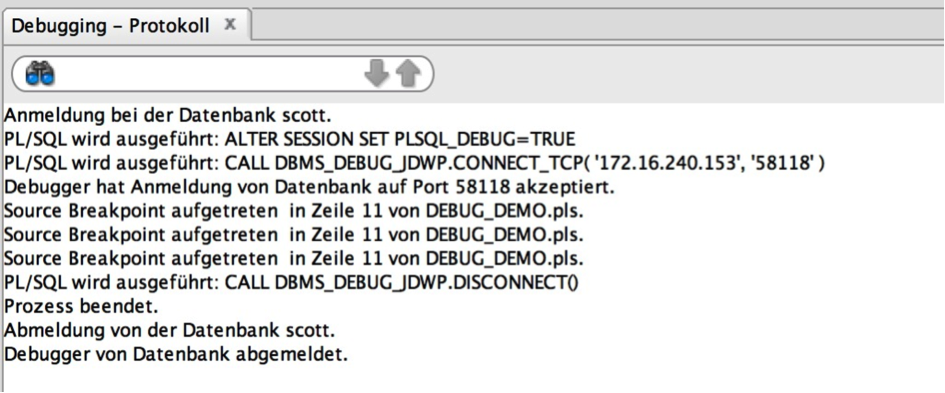Select the 'Port 58118 akzeptiert' log line

(309, 187)
